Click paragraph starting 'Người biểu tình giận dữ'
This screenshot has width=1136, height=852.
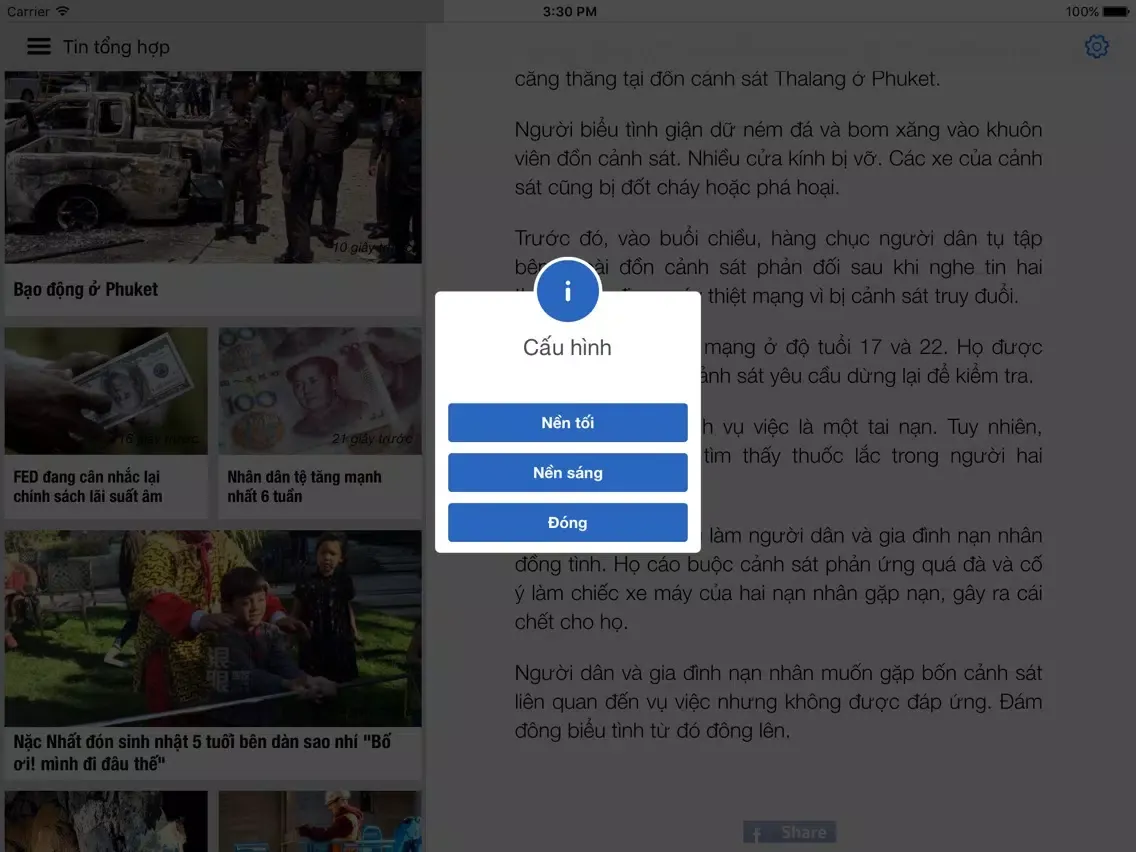coord(778,159)
